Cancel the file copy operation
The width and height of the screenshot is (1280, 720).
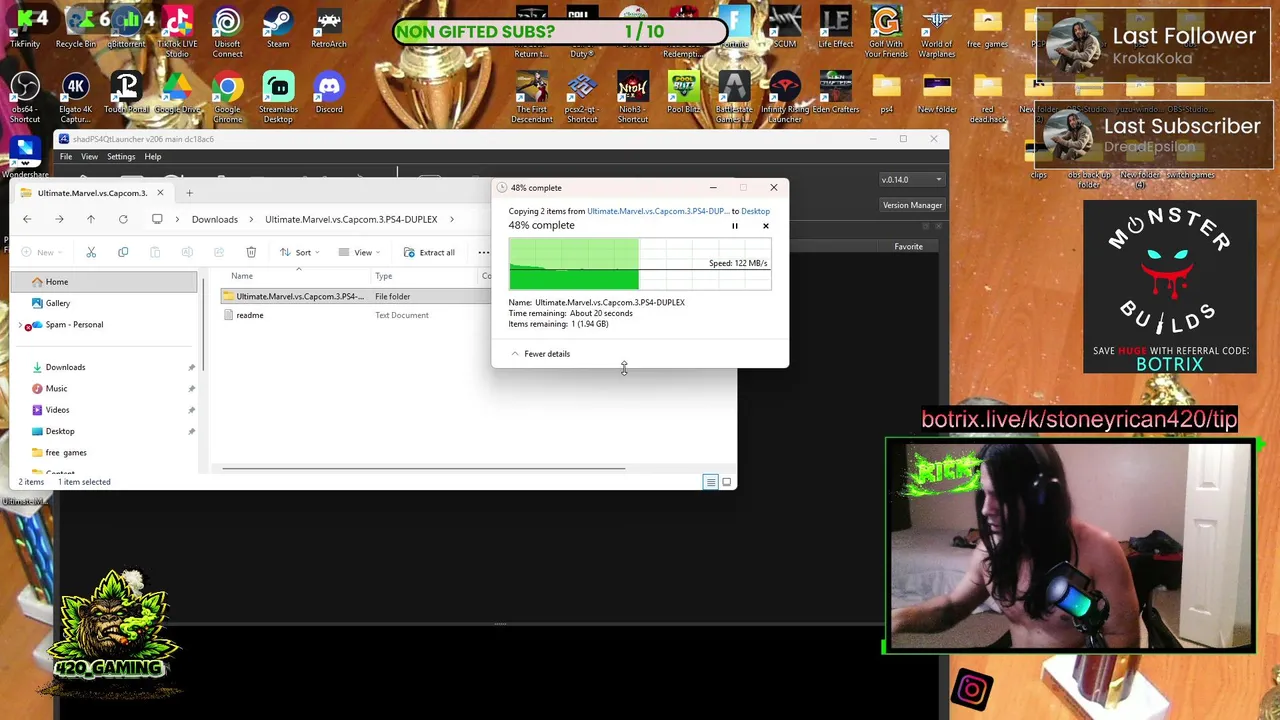click(x=766, y=226)
